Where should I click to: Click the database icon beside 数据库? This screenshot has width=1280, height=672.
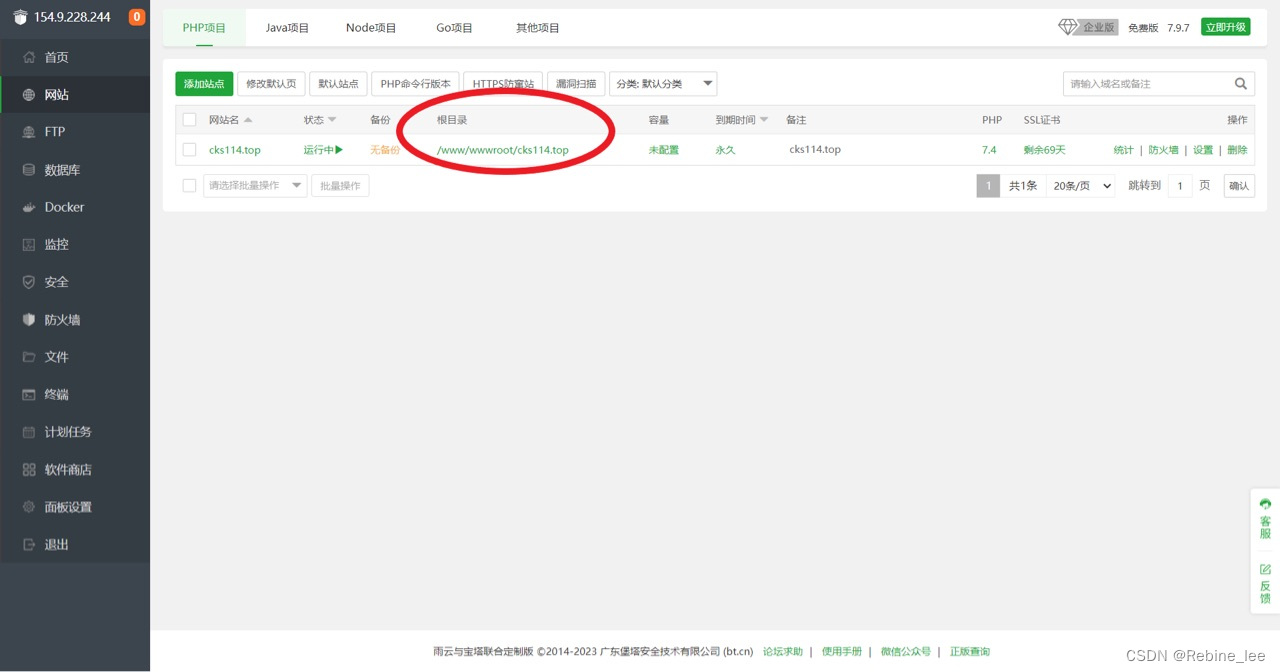click(x=29, y=170)
